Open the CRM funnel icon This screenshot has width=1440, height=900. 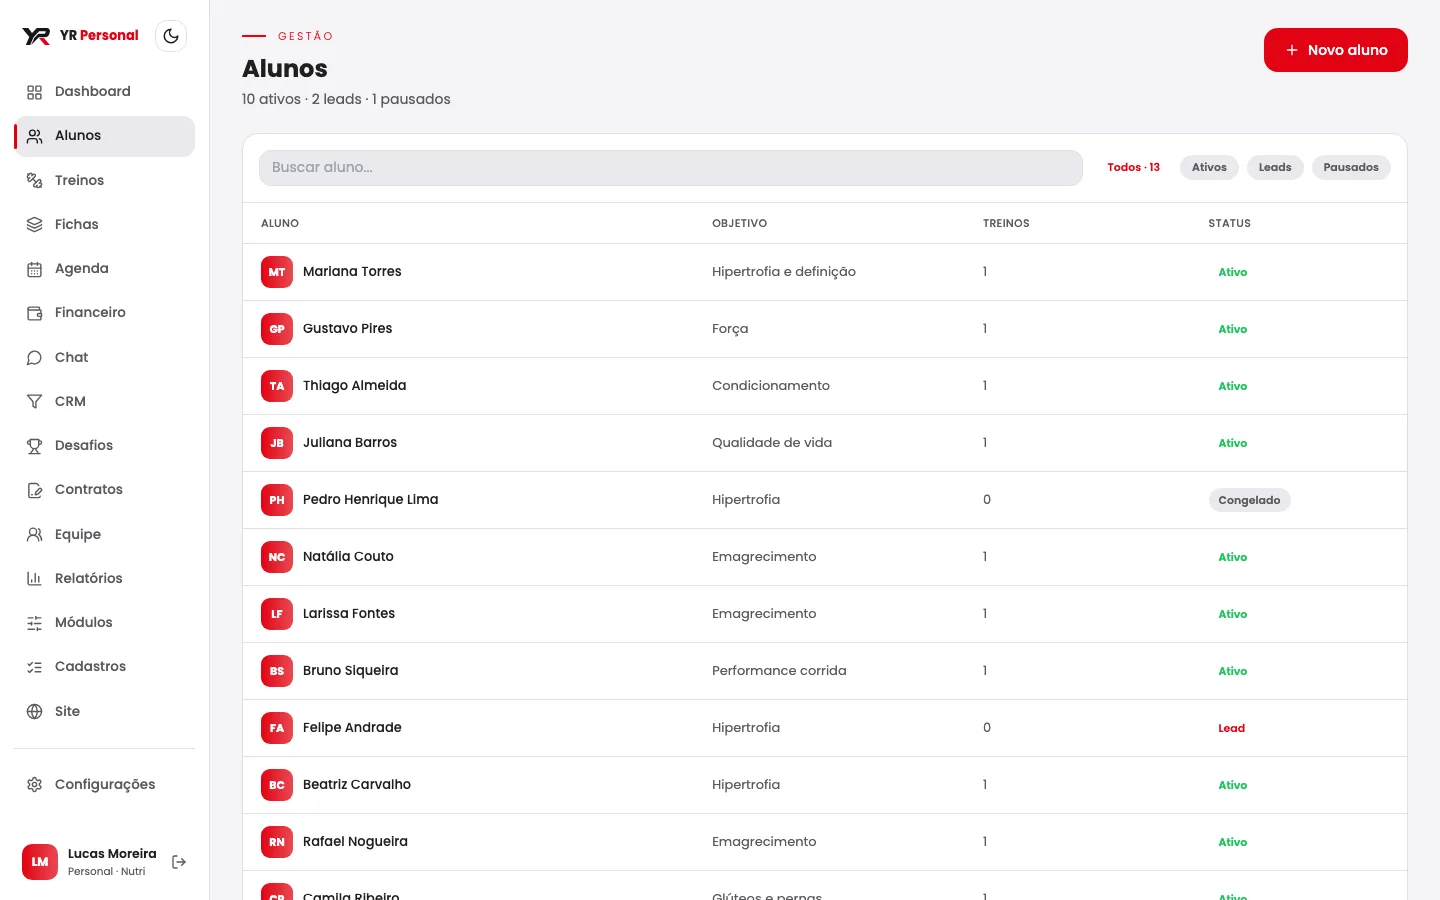pos(35,401)
